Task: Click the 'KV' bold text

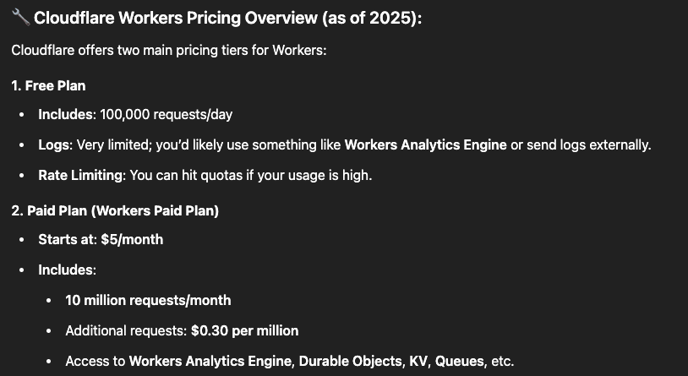Action: (418, 361)
